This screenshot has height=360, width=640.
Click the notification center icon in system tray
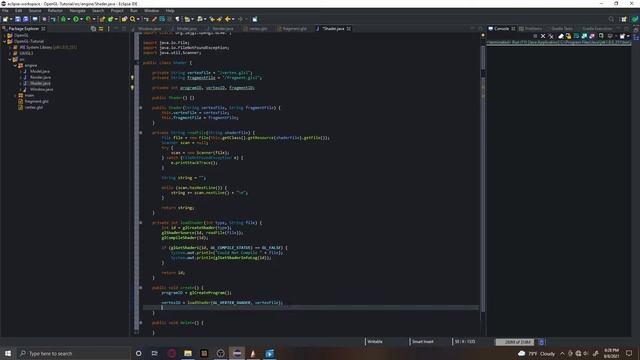629,353
